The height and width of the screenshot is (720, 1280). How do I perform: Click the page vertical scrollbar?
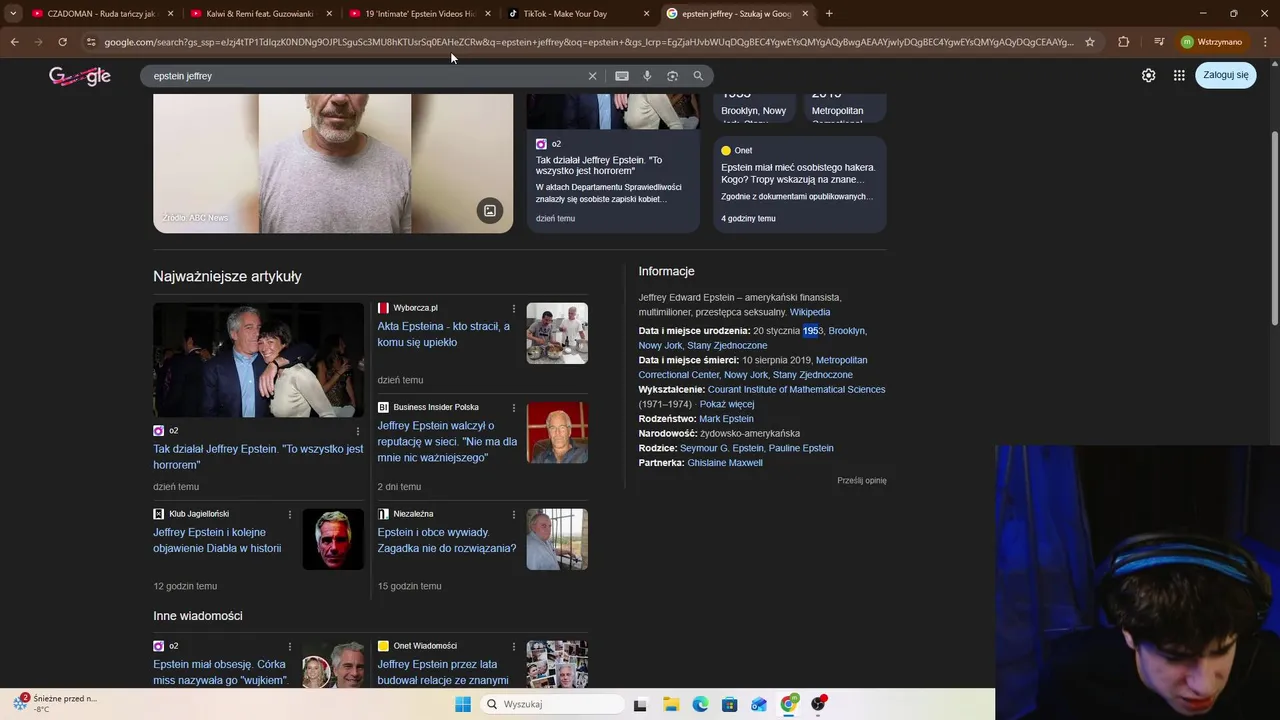tap(1274, 229)
